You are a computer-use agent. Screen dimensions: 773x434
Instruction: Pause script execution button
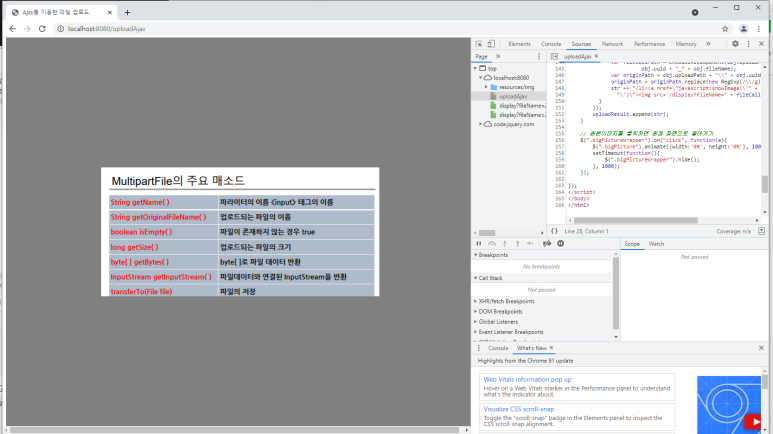point(479,244)
